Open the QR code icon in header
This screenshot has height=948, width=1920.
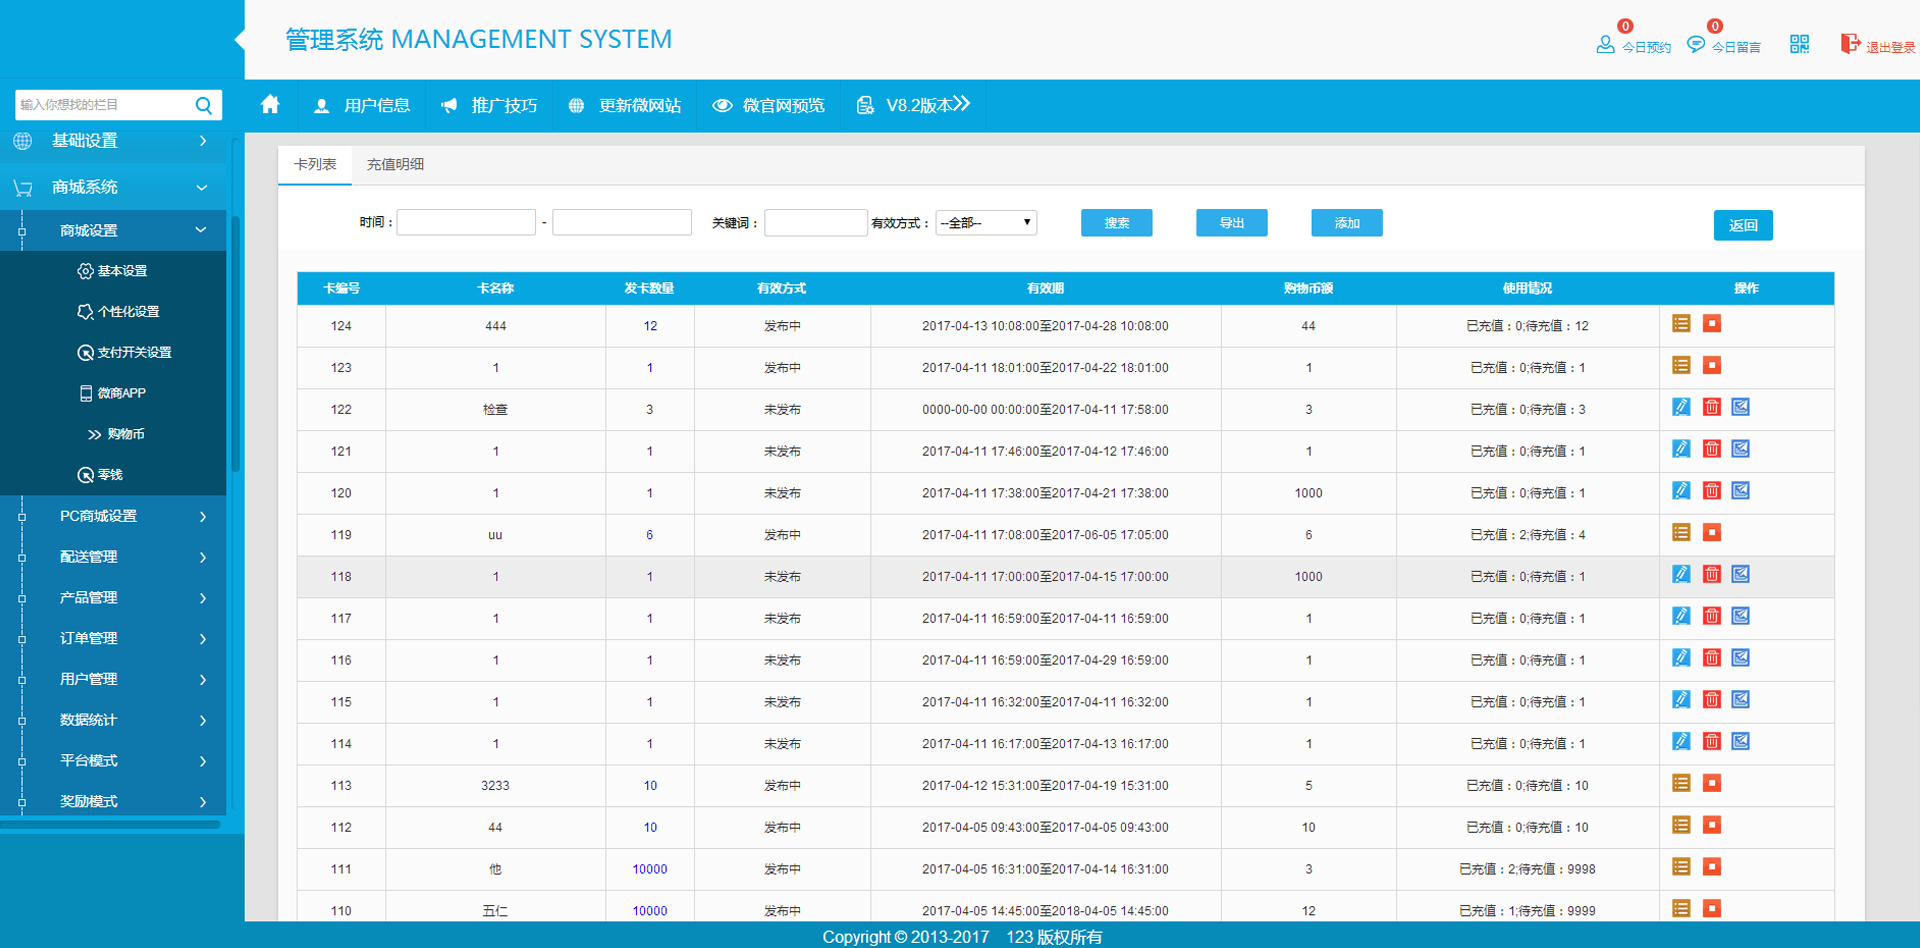(x=1799, y=44)
